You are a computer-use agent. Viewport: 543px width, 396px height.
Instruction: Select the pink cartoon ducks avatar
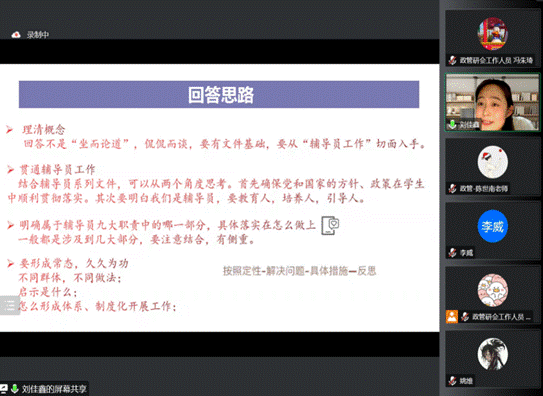(x=492, y=290)
